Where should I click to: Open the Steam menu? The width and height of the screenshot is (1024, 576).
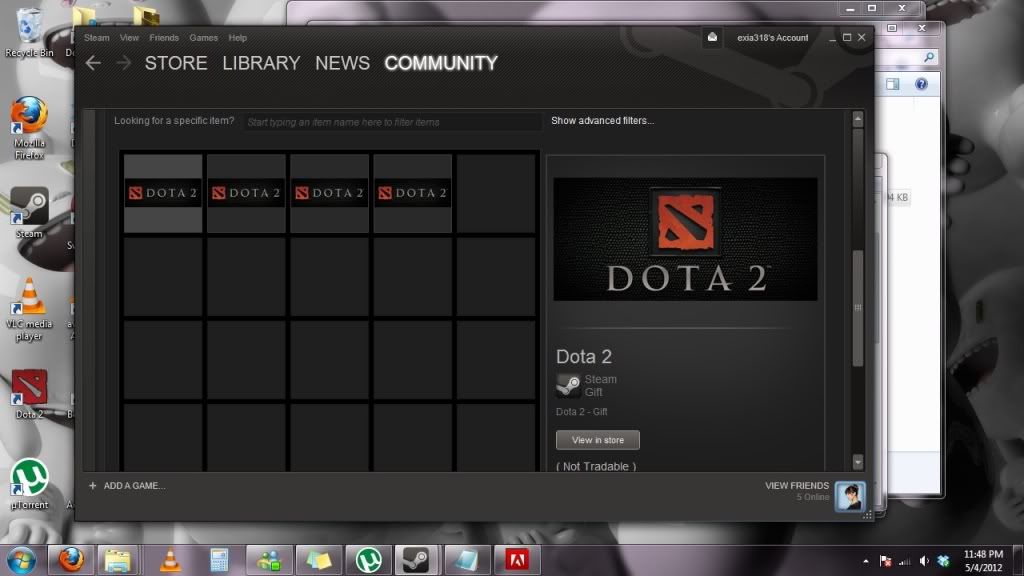click(97, 38)
